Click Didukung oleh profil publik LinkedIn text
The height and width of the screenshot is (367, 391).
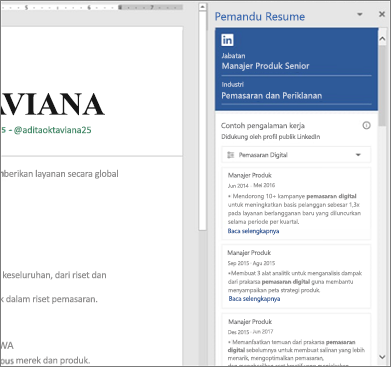(x=270, y=137)
